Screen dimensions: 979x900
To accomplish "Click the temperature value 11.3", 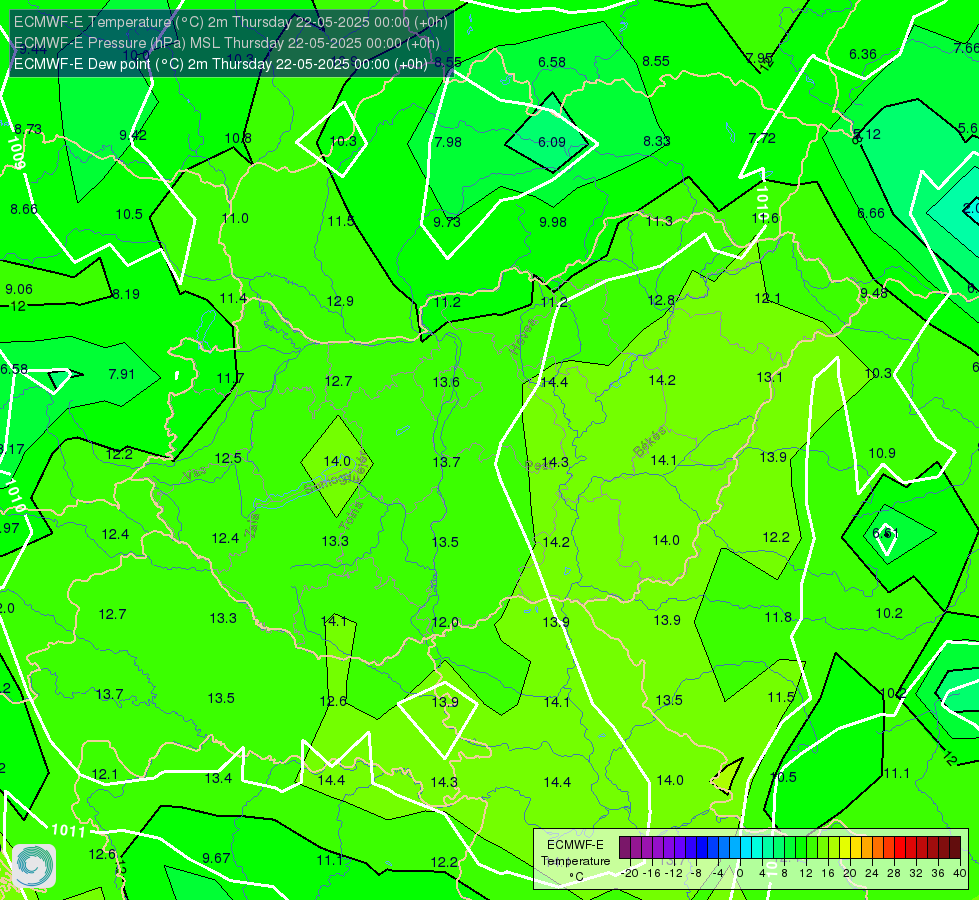I will click(x=659, y=221).
